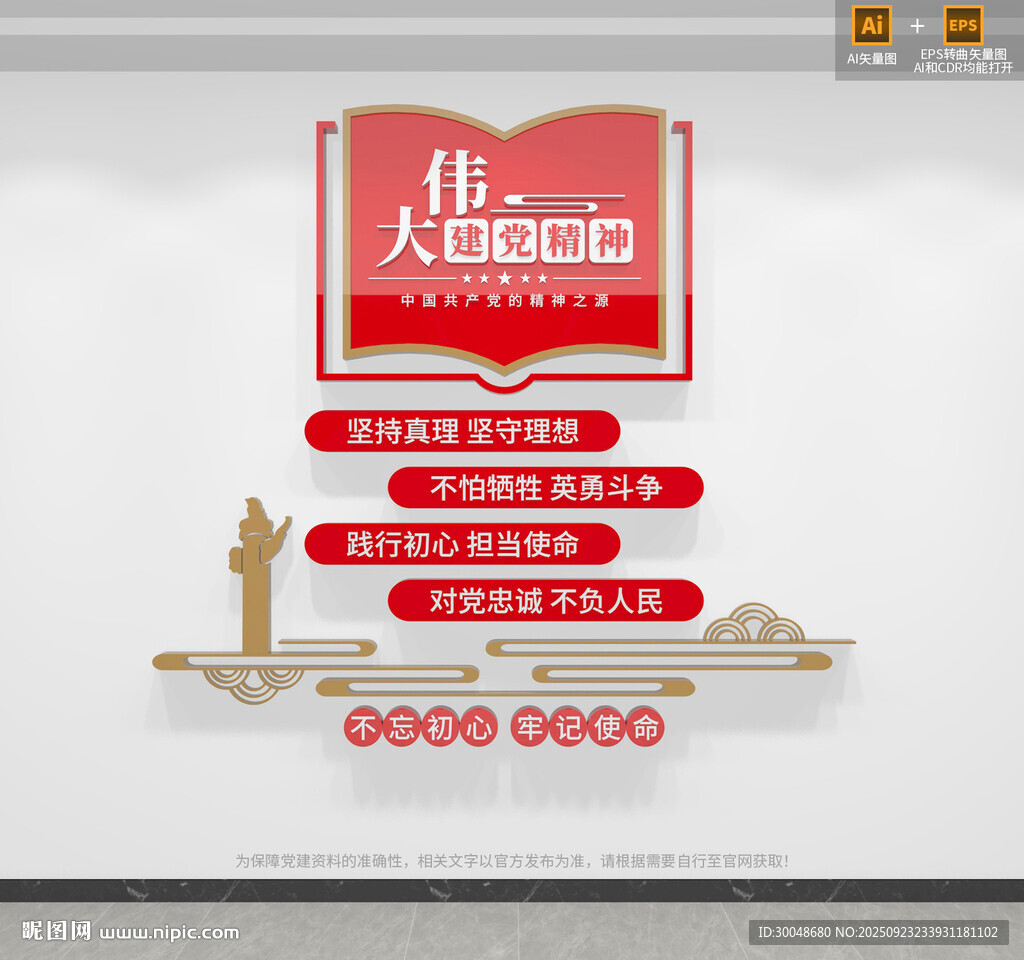Screen dimensions: 1024x960
Task: Click the round badge with character 命
Action: (645, 728)
